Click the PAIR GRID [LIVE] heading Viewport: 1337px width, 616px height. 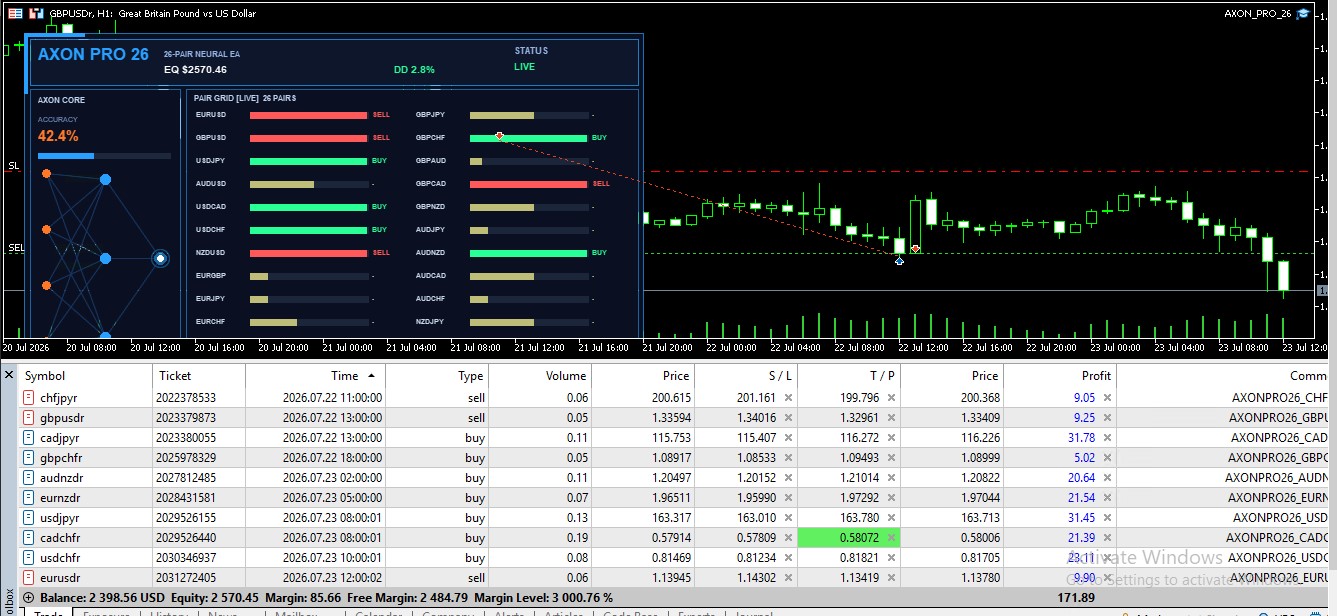245,98
